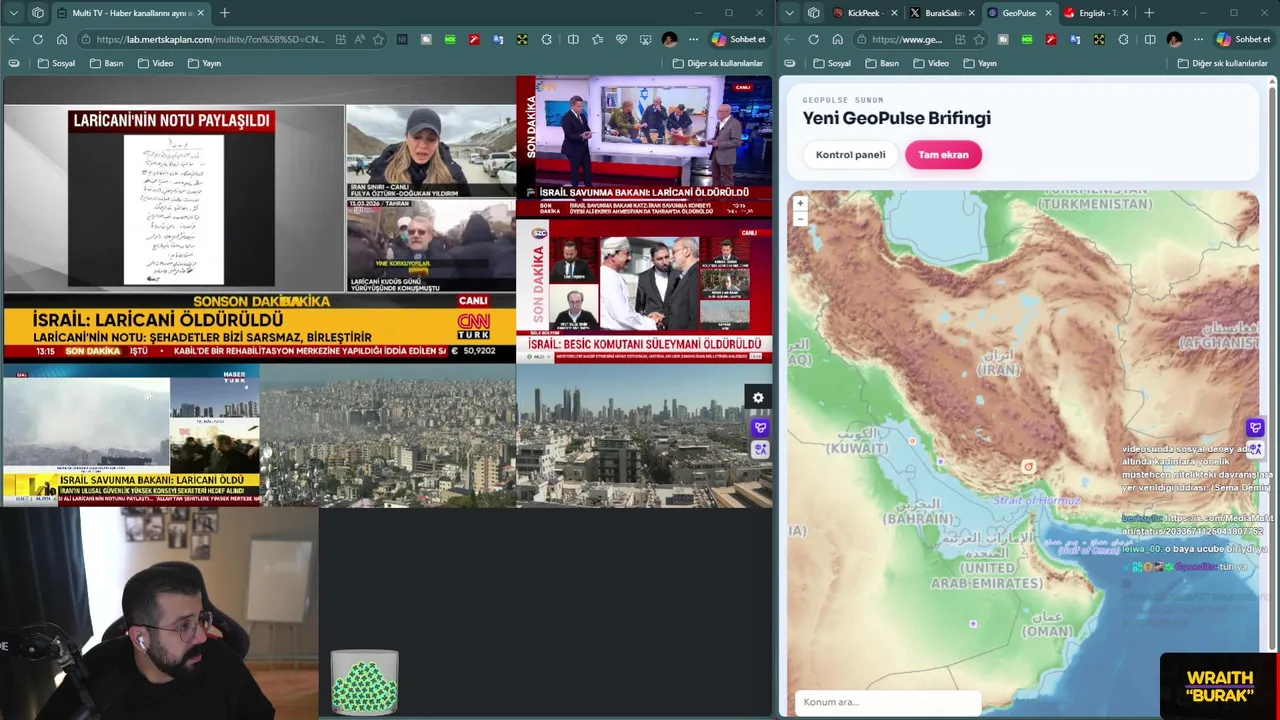Open profile avatar in Multi TV window
Screen dimensions: 1280x720
coord(669,39)
